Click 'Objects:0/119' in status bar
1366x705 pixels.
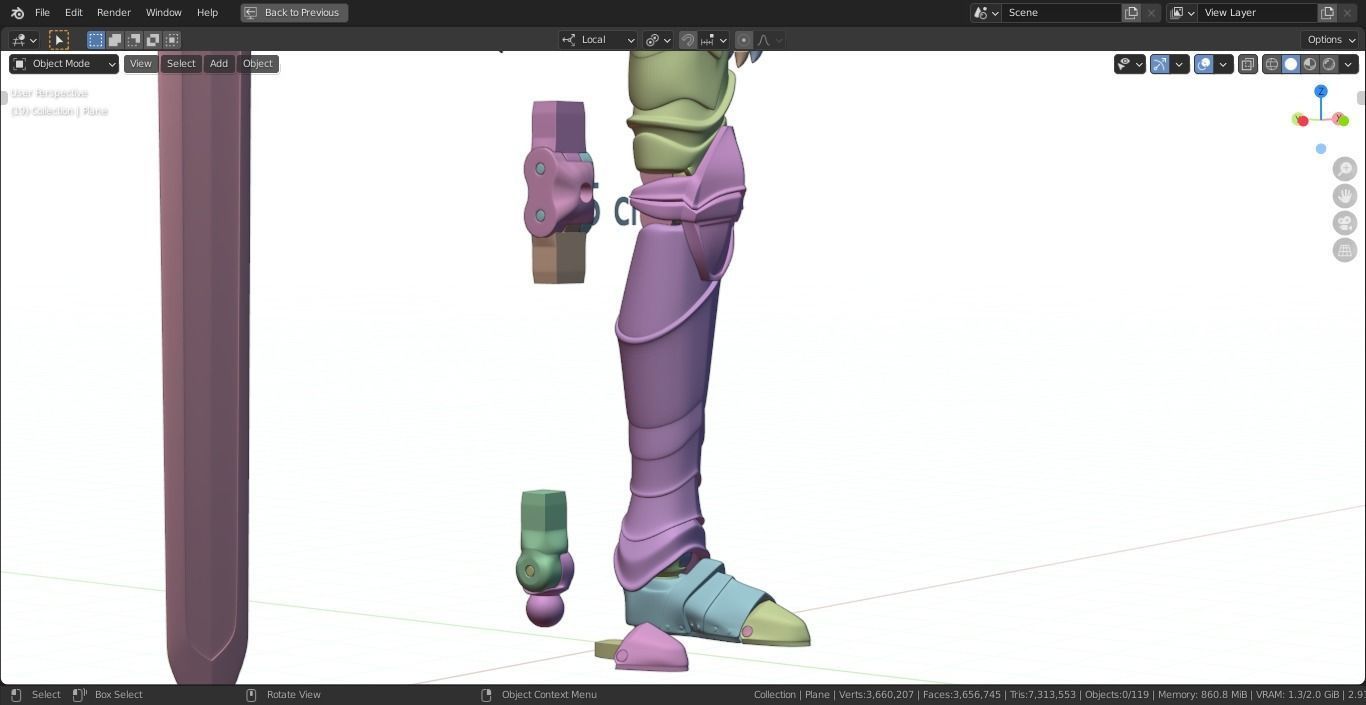1117,695
